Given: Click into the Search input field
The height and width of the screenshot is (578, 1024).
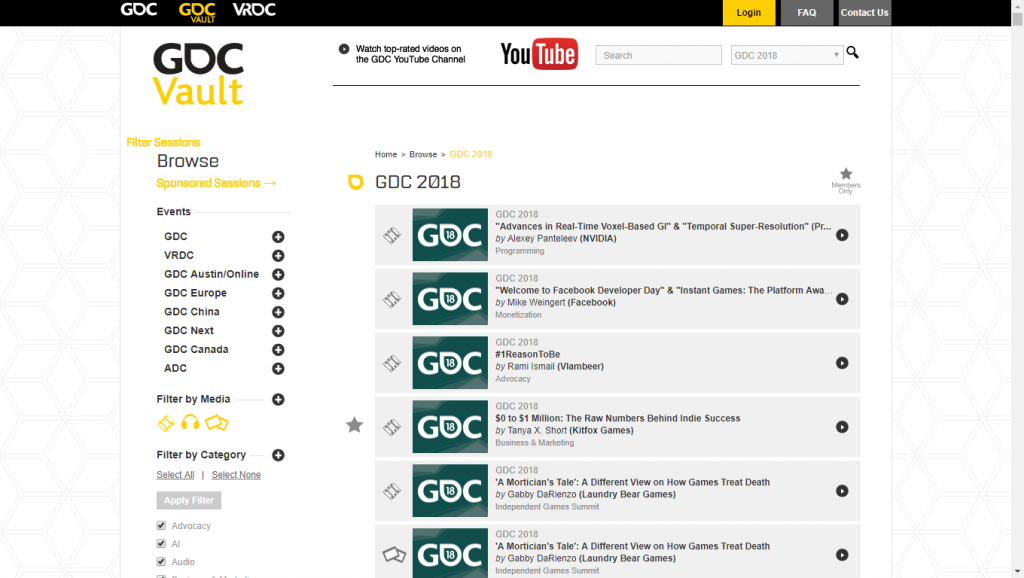Looking at the screenshot, I should click(658, 56).
